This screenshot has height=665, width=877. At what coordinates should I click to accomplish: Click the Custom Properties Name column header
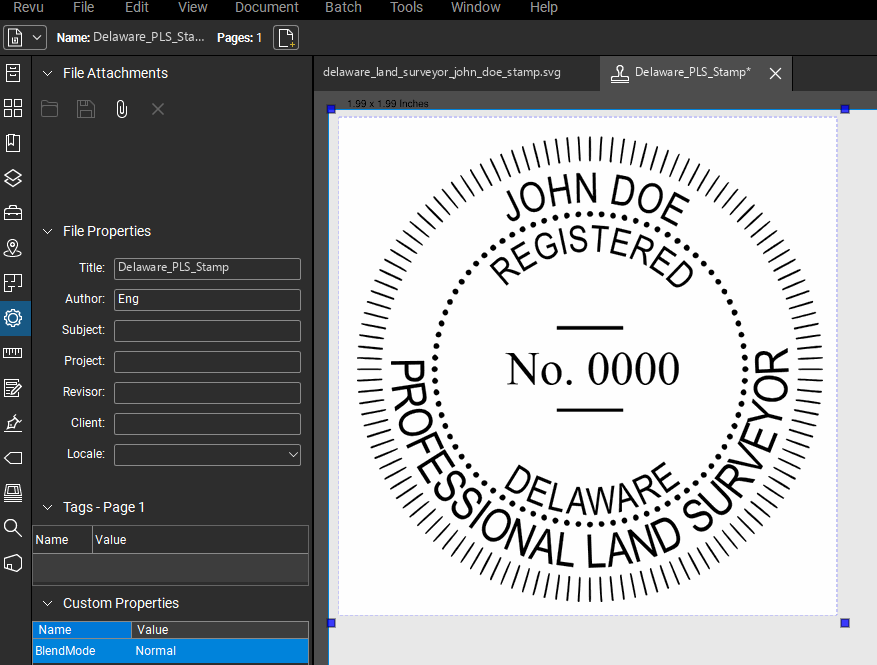tap(82, 630)
